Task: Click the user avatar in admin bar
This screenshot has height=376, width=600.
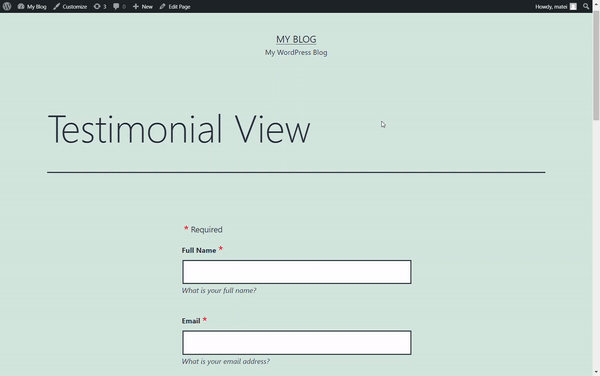Action: (573, 7)
